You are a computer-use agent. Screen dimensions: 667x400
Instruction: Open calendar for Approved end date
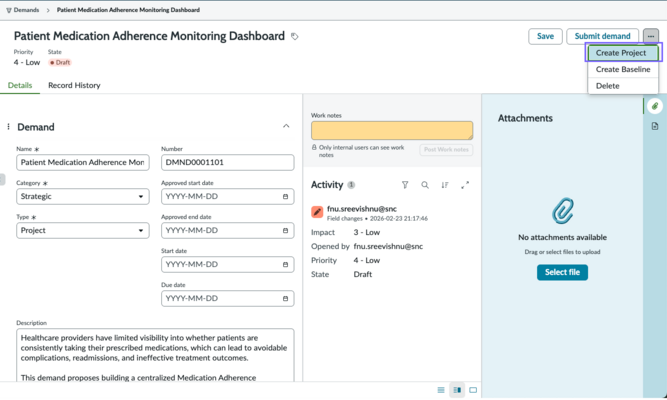coord(285,231)
